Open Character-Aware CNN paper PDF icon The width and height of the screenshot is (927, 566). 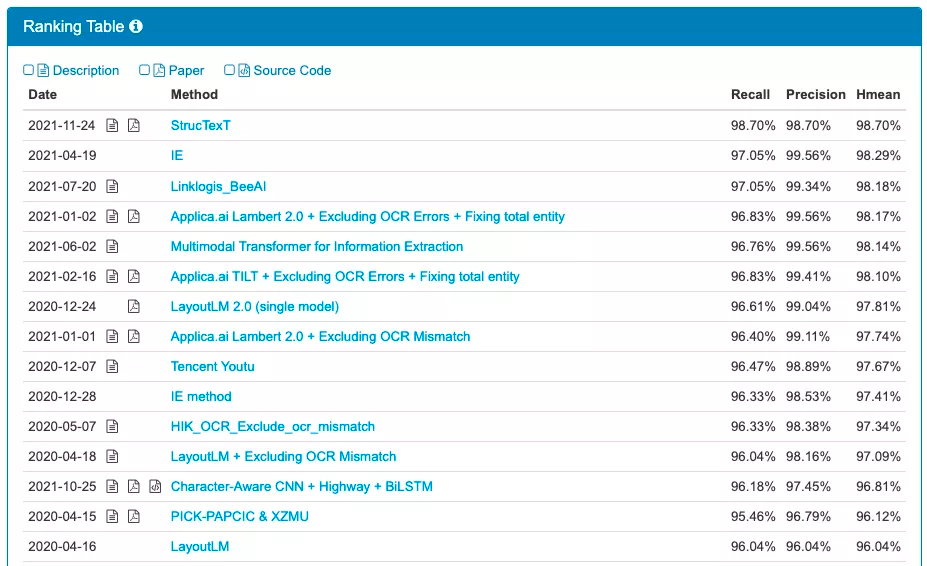click(134, 486)
